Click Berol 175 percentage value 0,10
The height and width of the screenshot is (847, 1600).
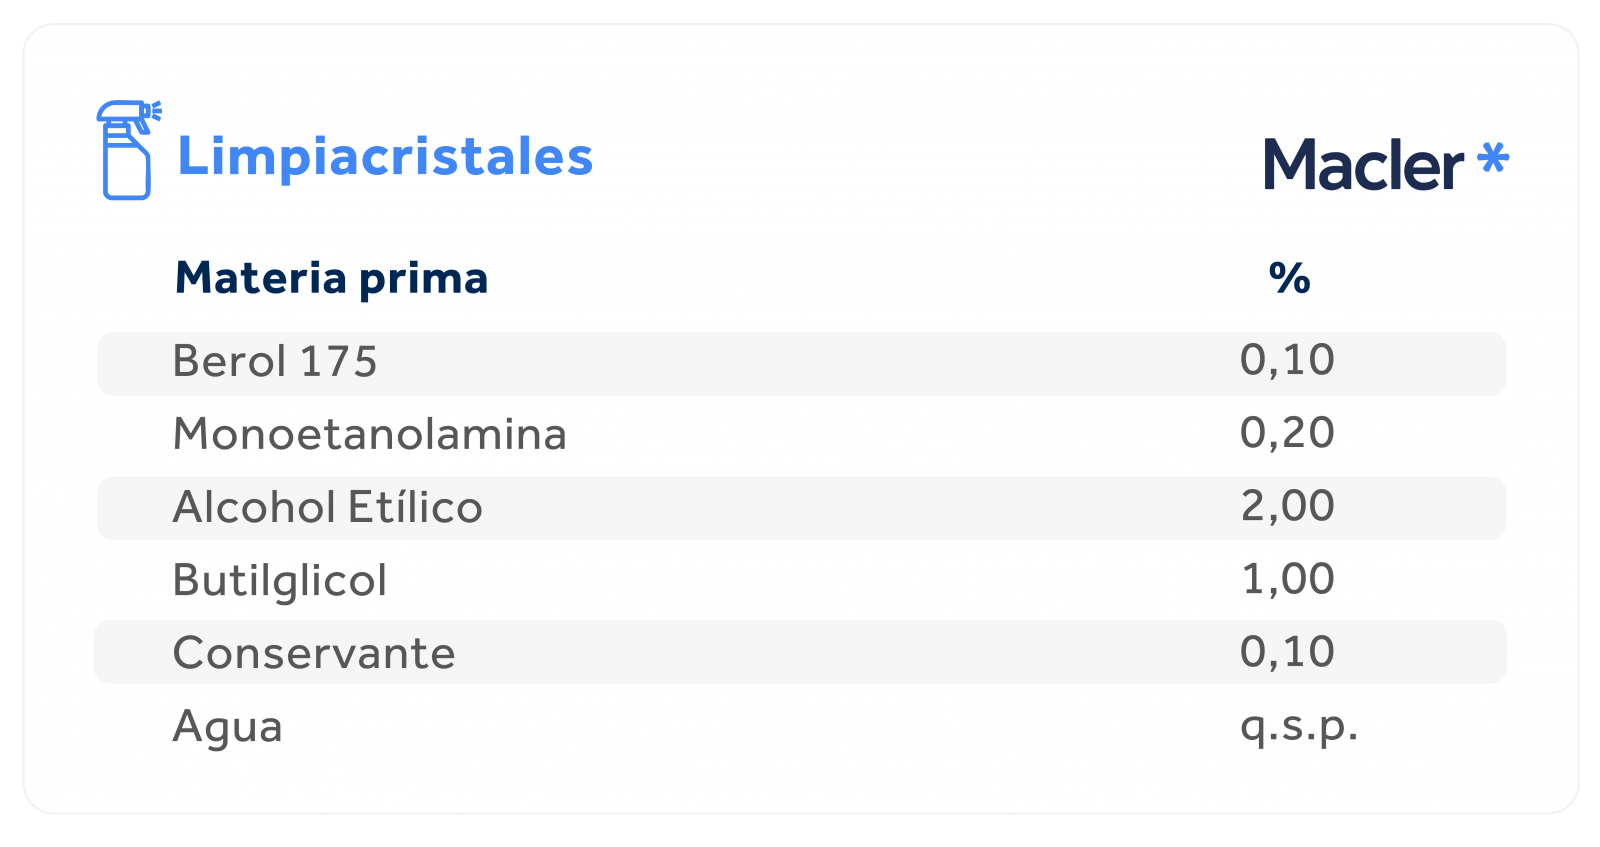(1287, 360)
